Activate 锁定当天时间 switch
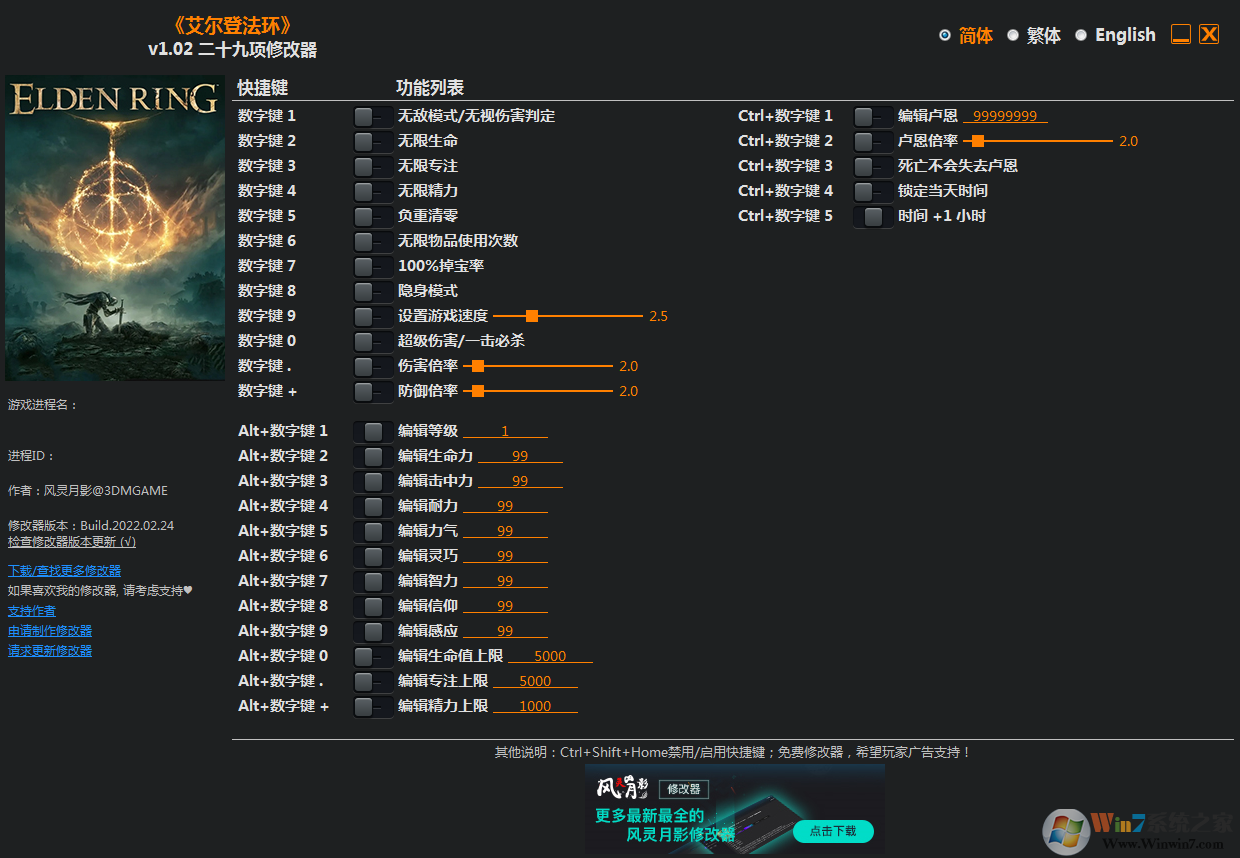The image size is (1240, 858). [871, 190]
